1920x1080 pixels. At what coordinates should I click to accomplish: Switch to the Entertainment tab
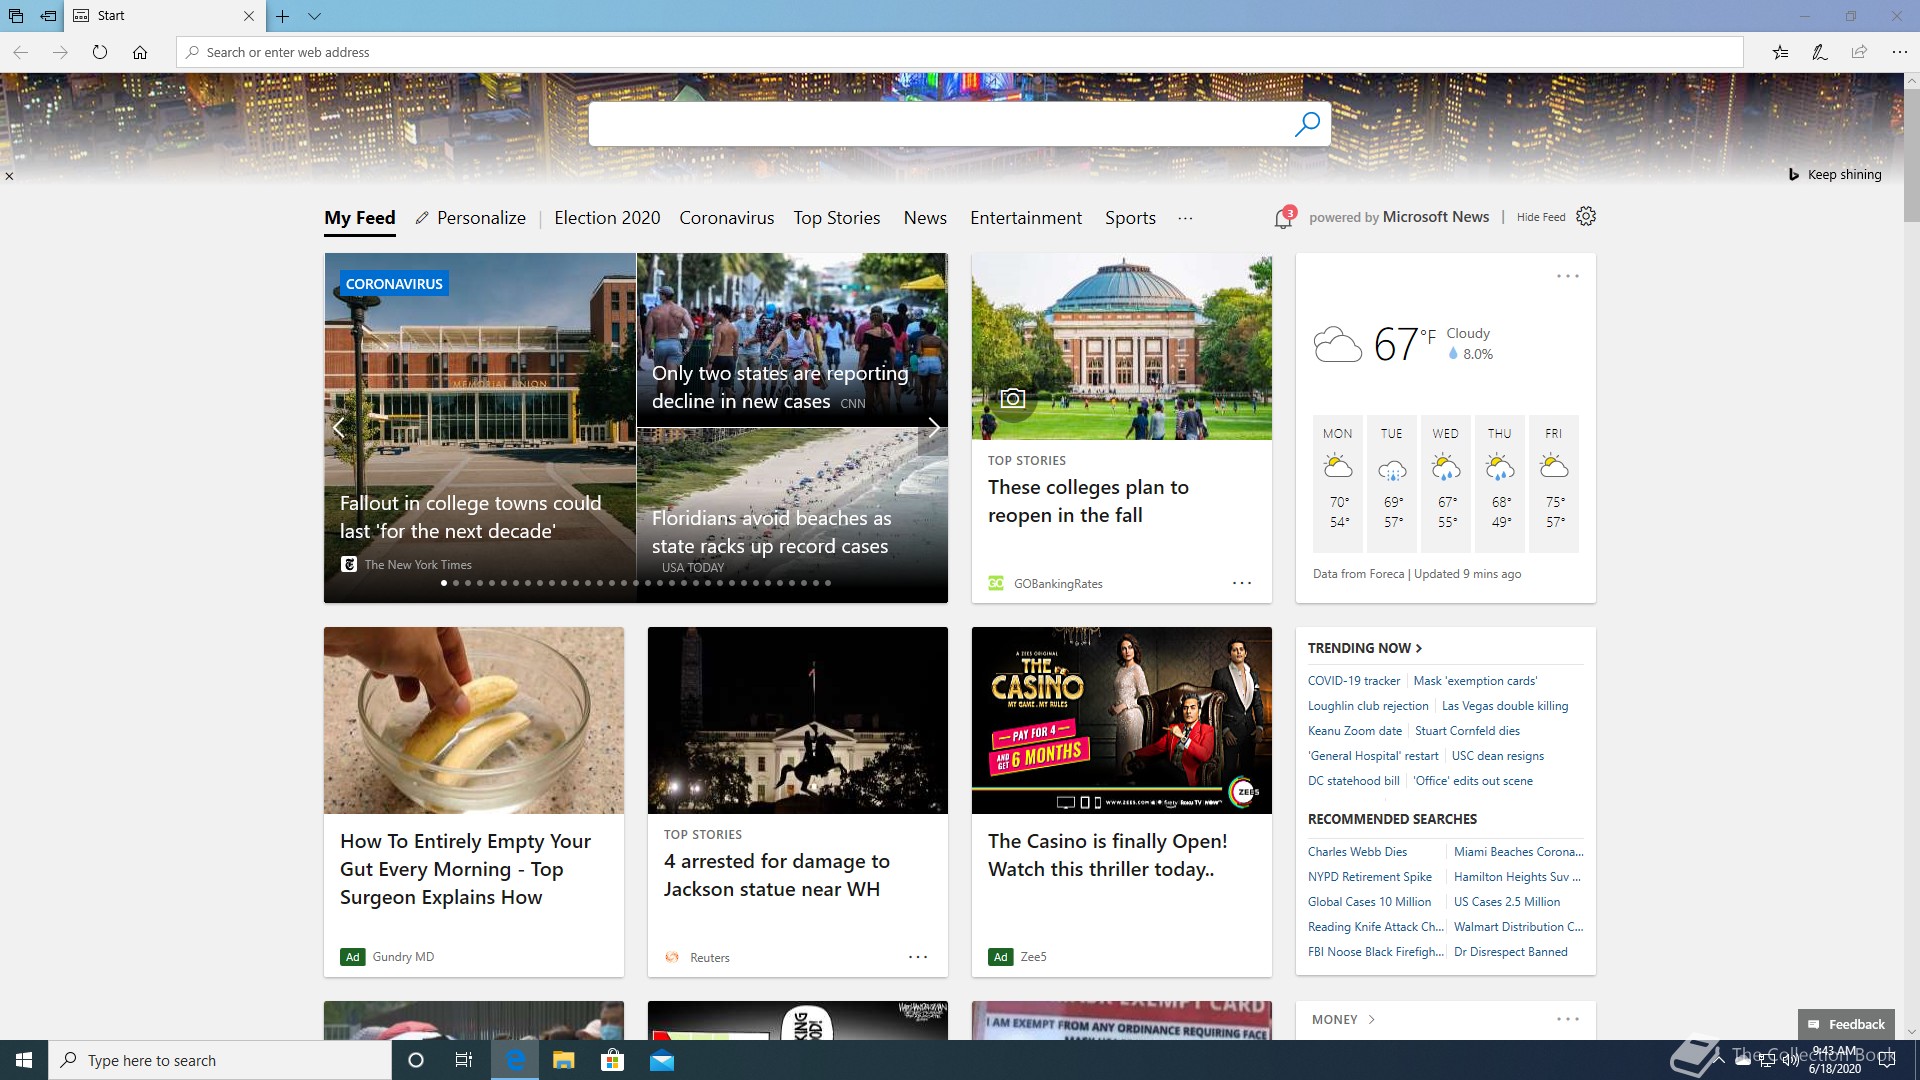click(1026, 218)
